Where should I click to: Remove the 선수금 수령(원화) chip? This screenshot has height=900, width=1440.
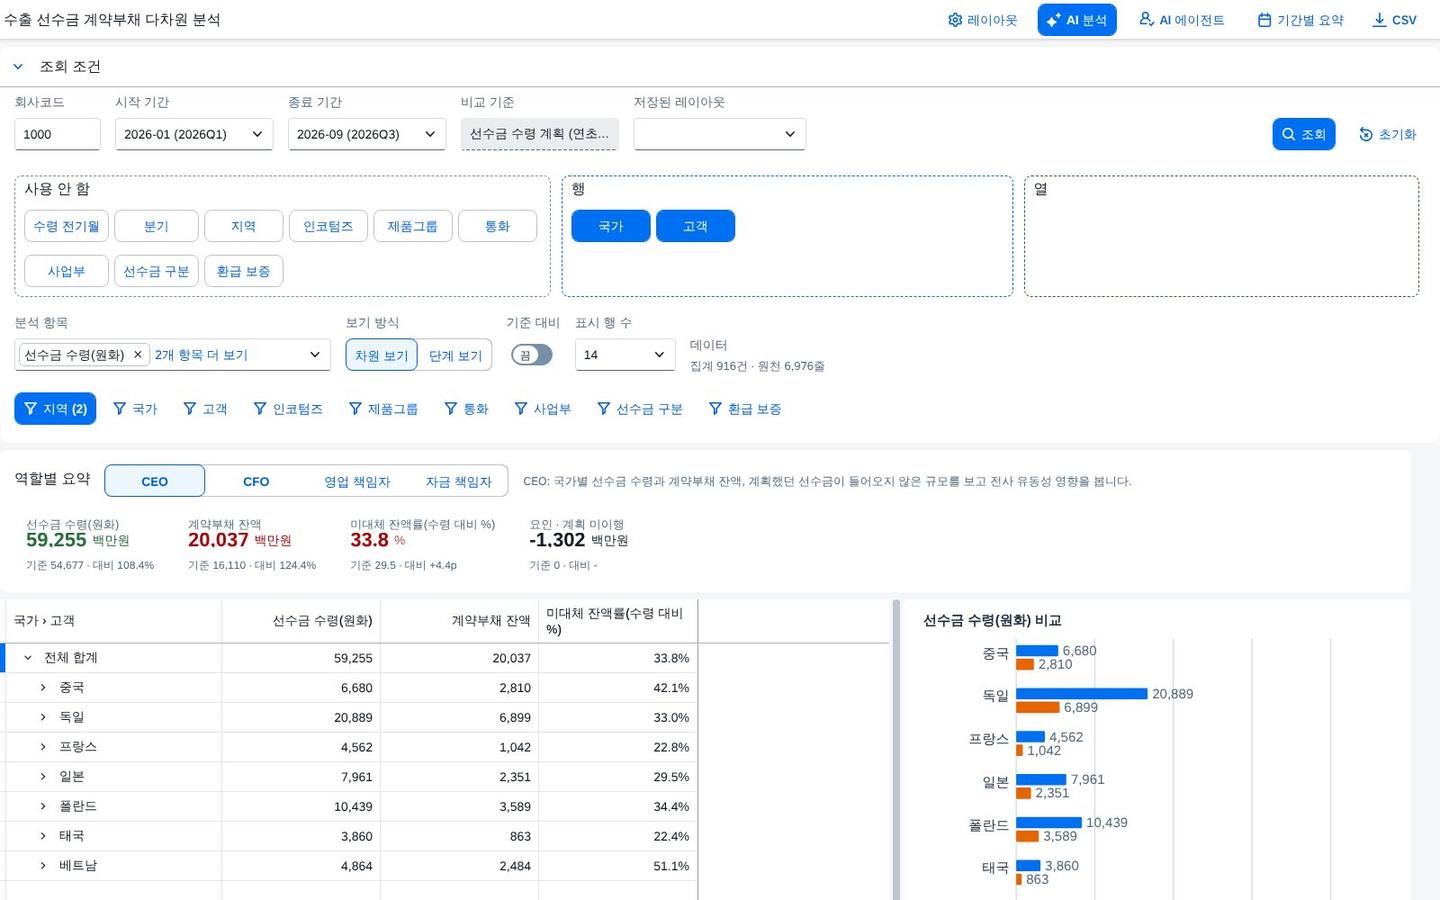pyautogui.click(x=138, y=355)
